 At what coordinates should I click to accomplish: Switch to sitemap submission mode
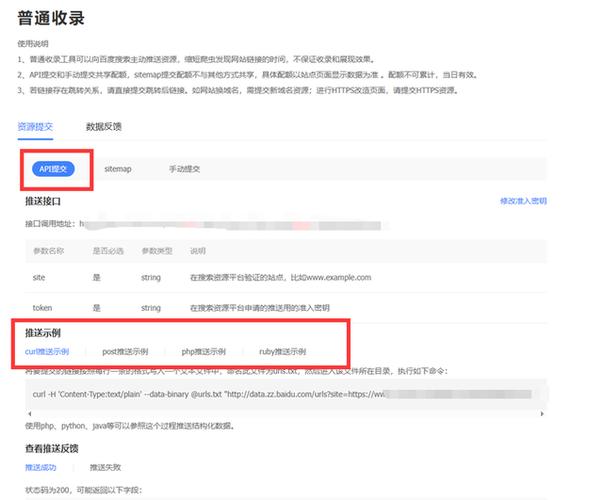118,169
